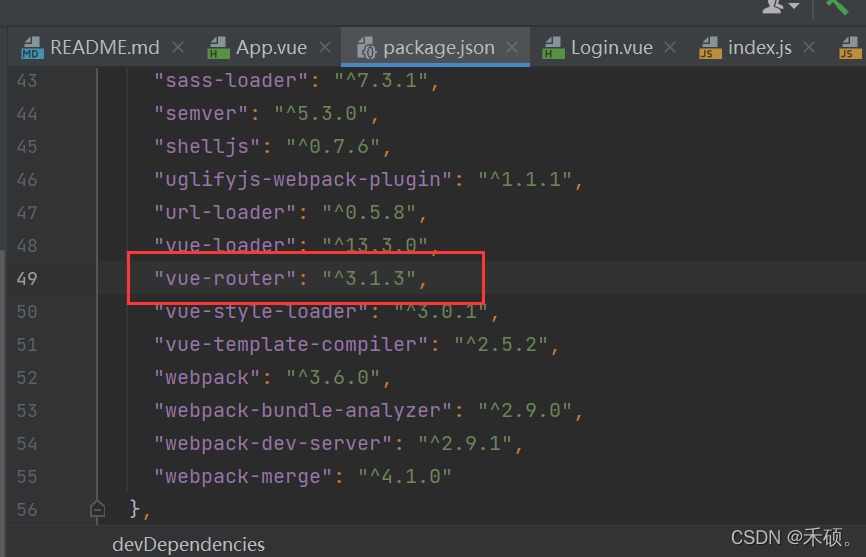
Task: Switch to the README.md tab
Action: [x=104, y=48]
